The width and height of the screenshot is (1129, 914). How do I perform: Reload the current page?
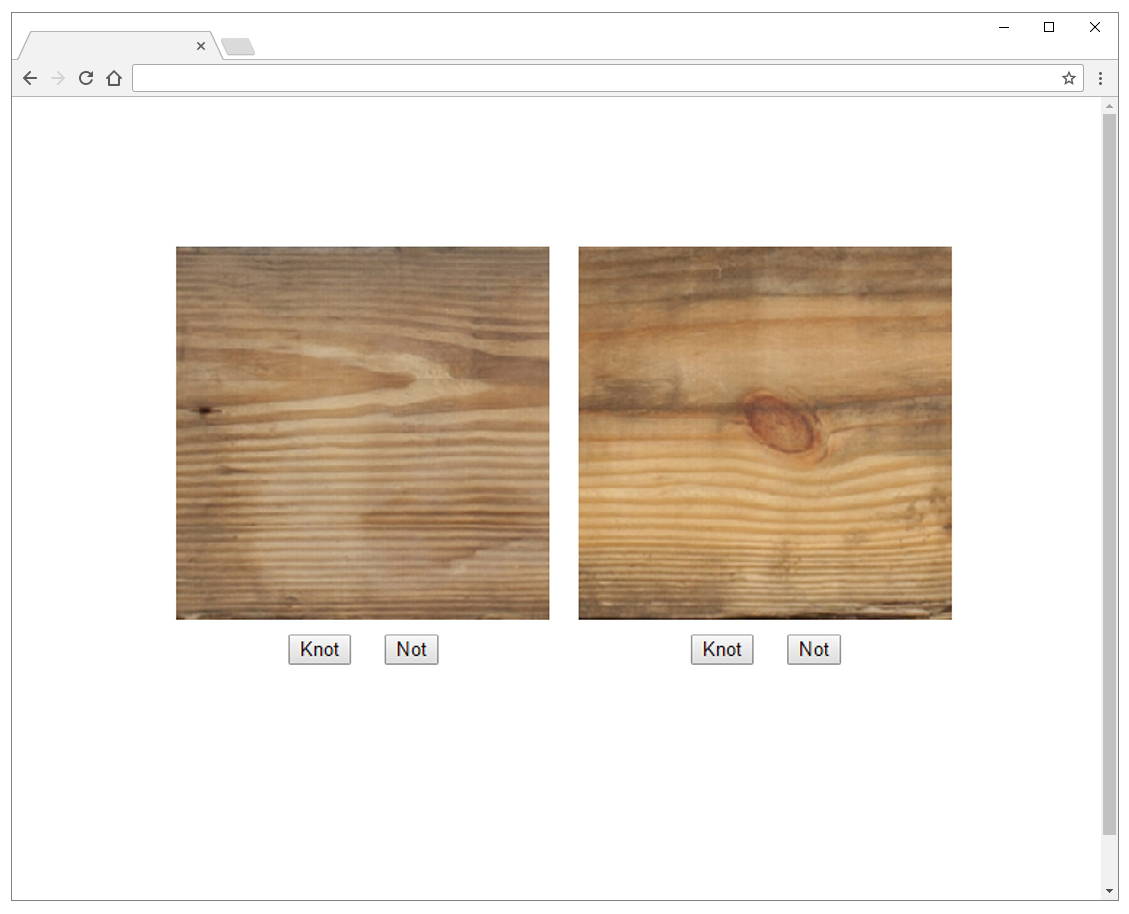pos(86,78)
